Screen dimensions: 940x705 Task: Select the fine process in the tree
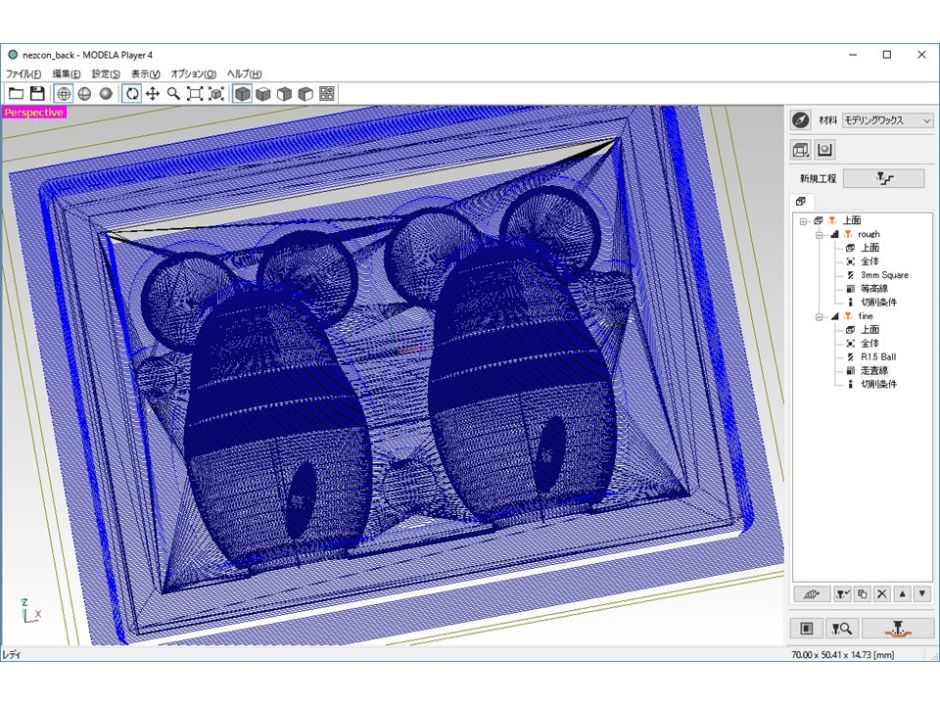point(866,316)
